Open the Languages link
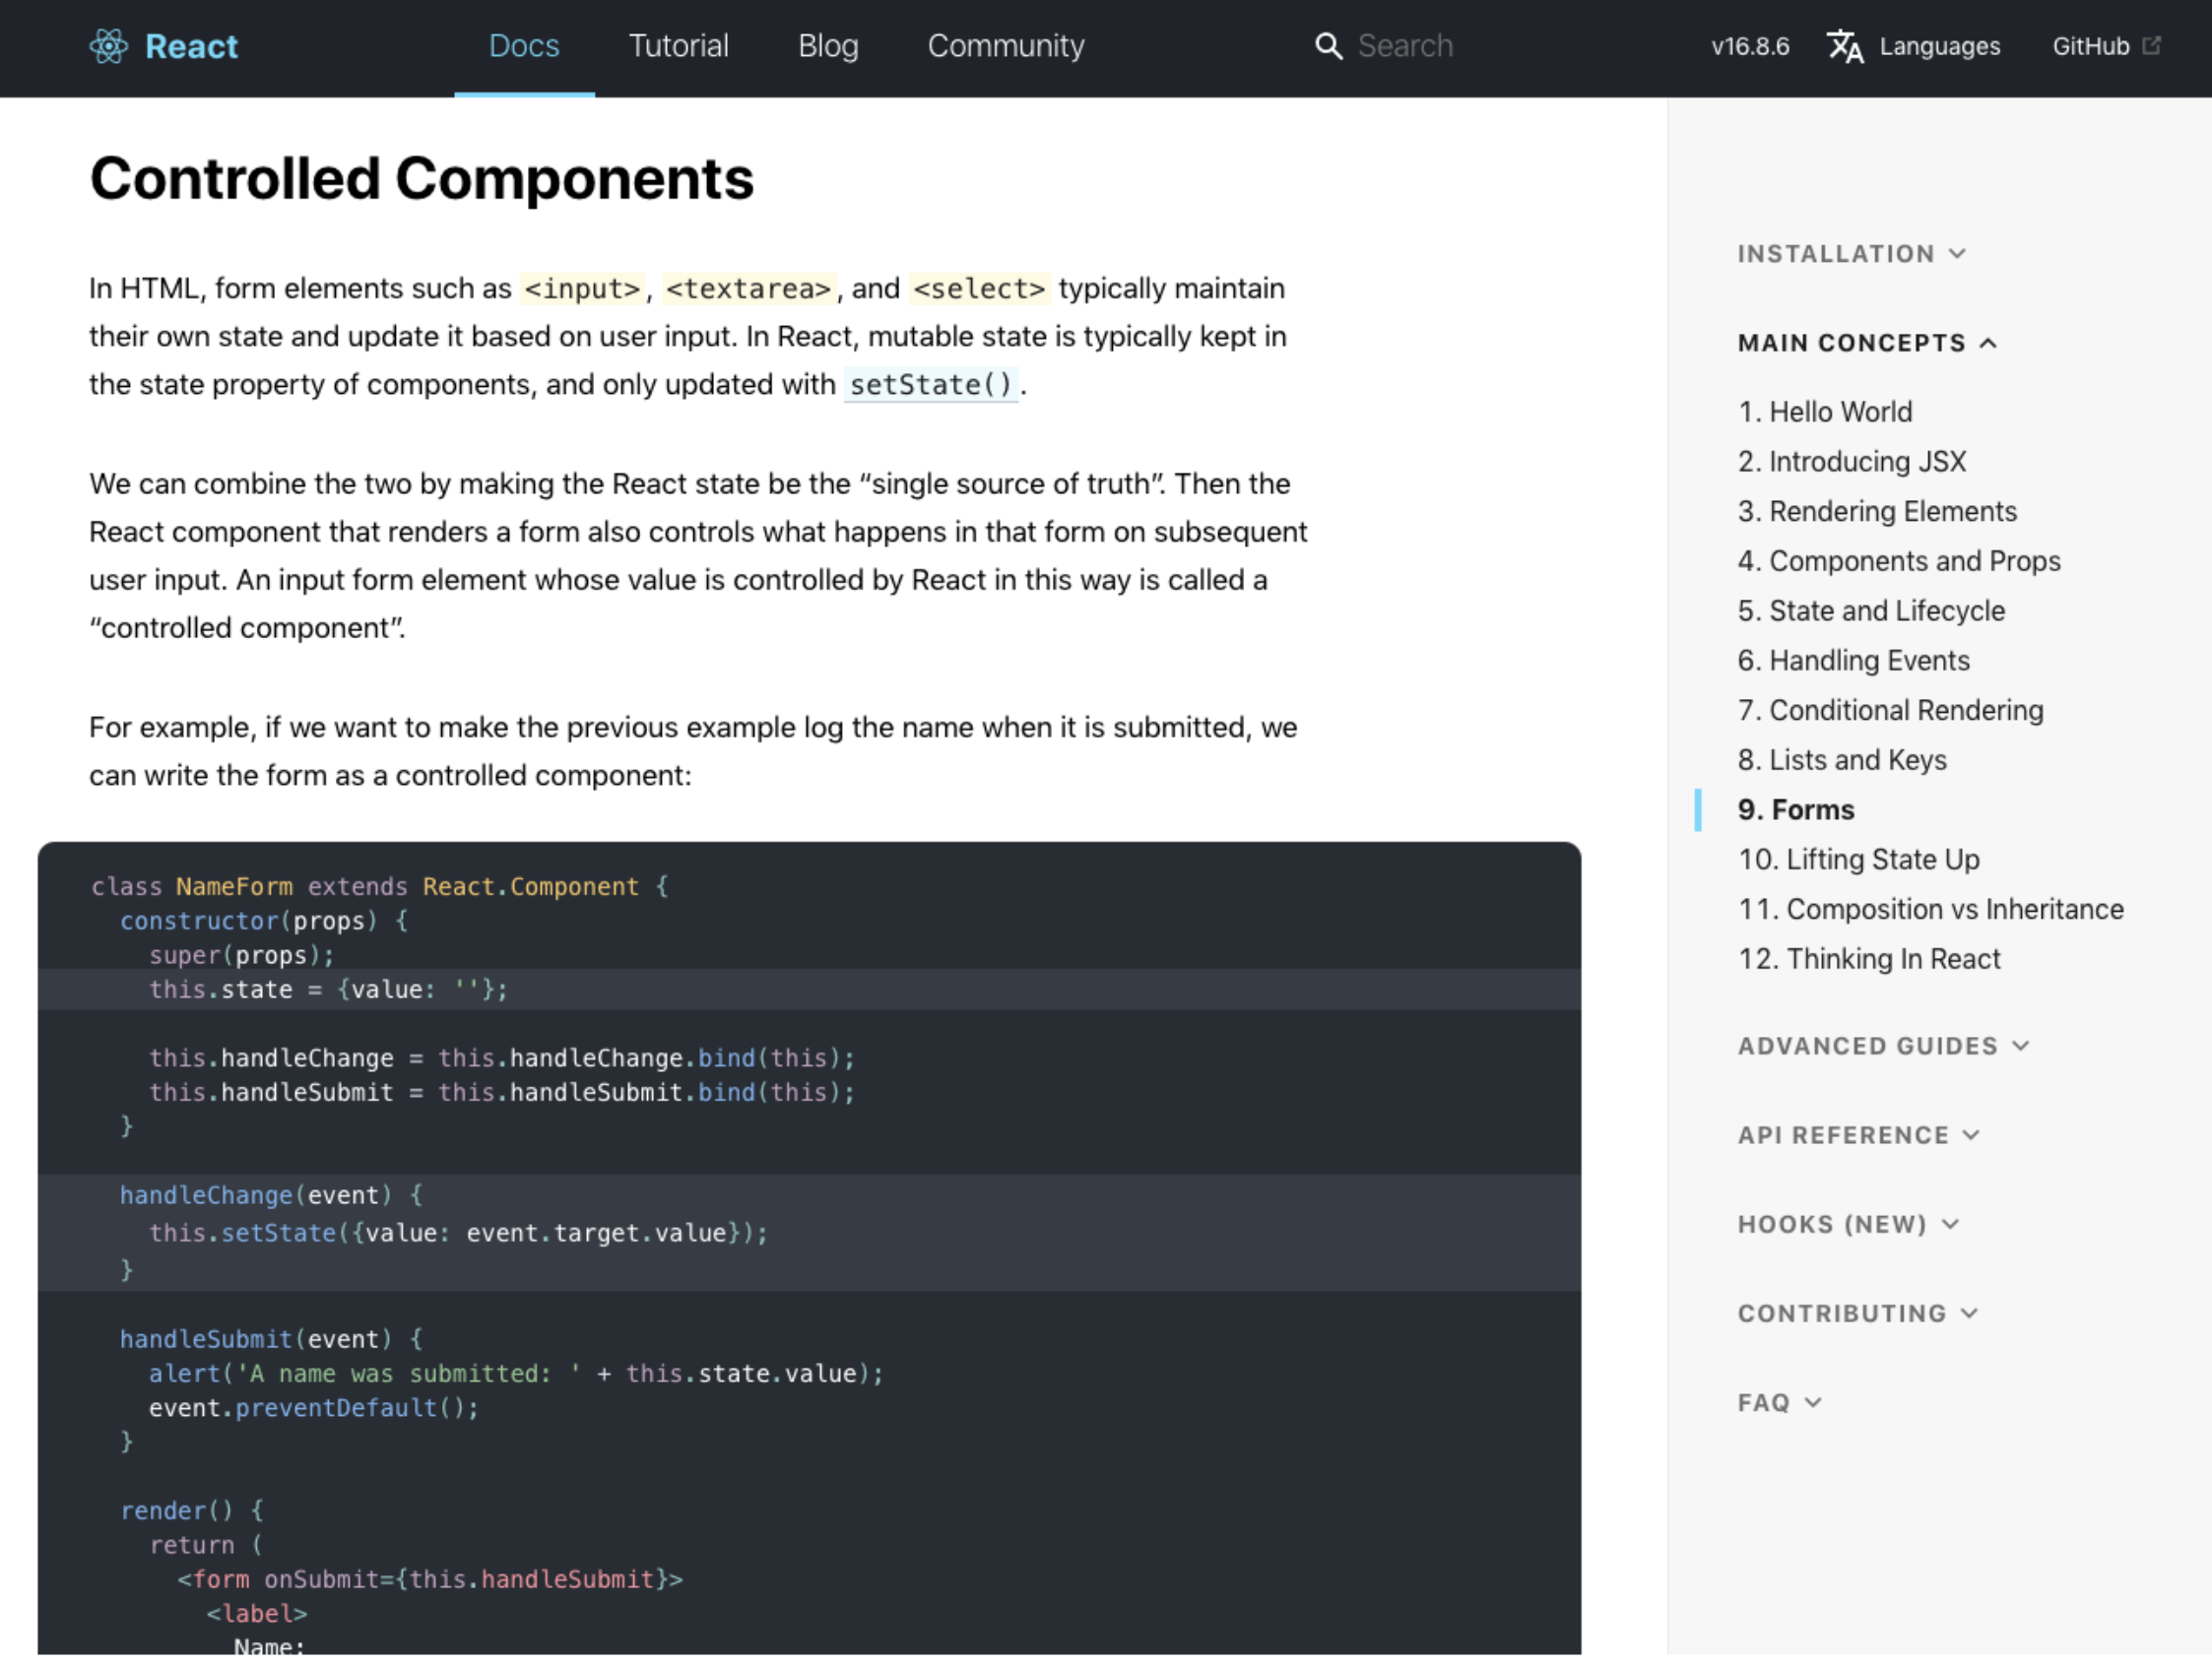Viewport: 2212px width, 1664px height. pyautogui.click(x=1940, y=46)
